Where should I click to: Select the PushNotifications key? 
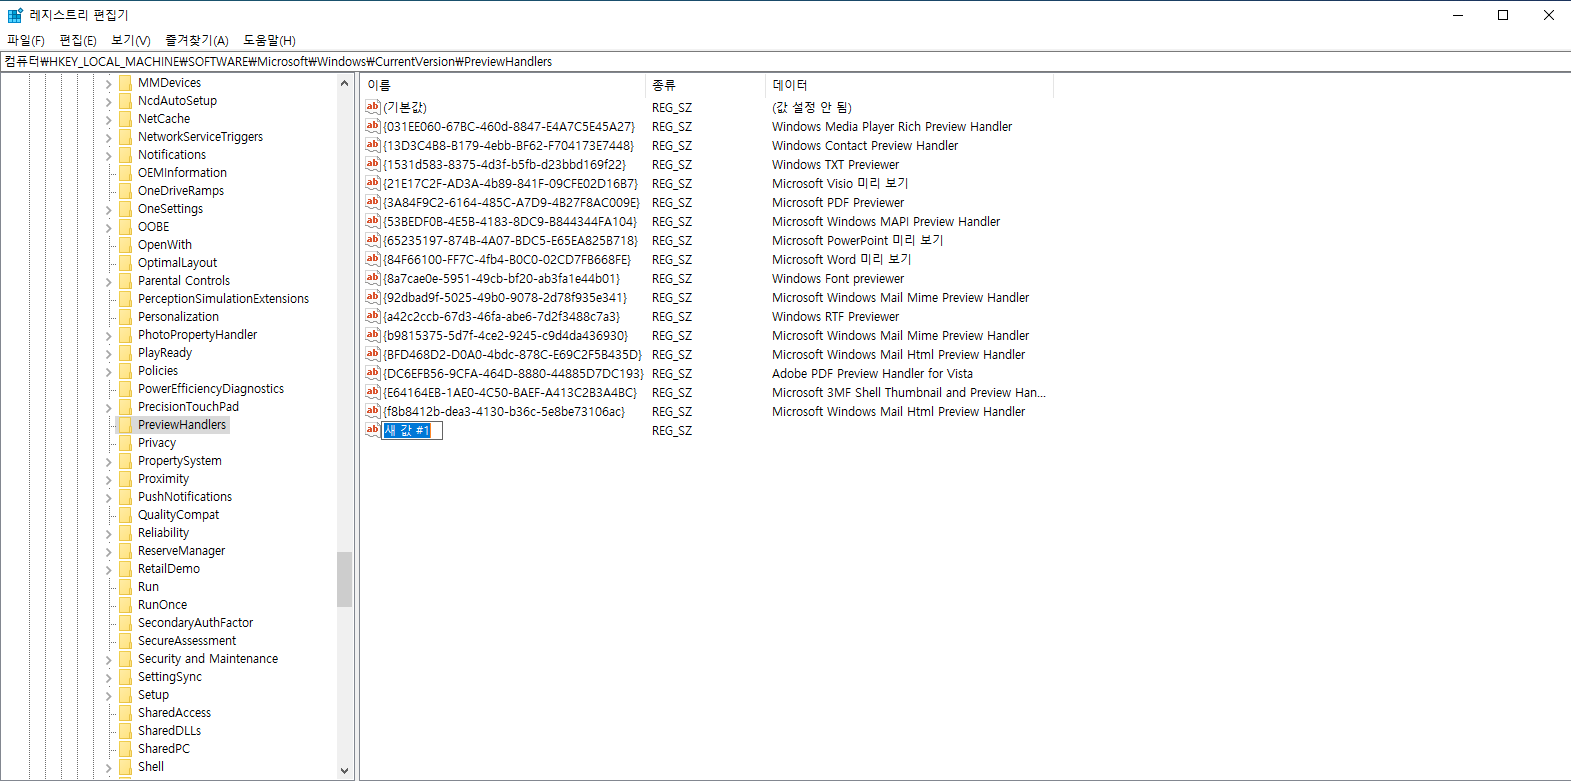click(x=185, y=497)
